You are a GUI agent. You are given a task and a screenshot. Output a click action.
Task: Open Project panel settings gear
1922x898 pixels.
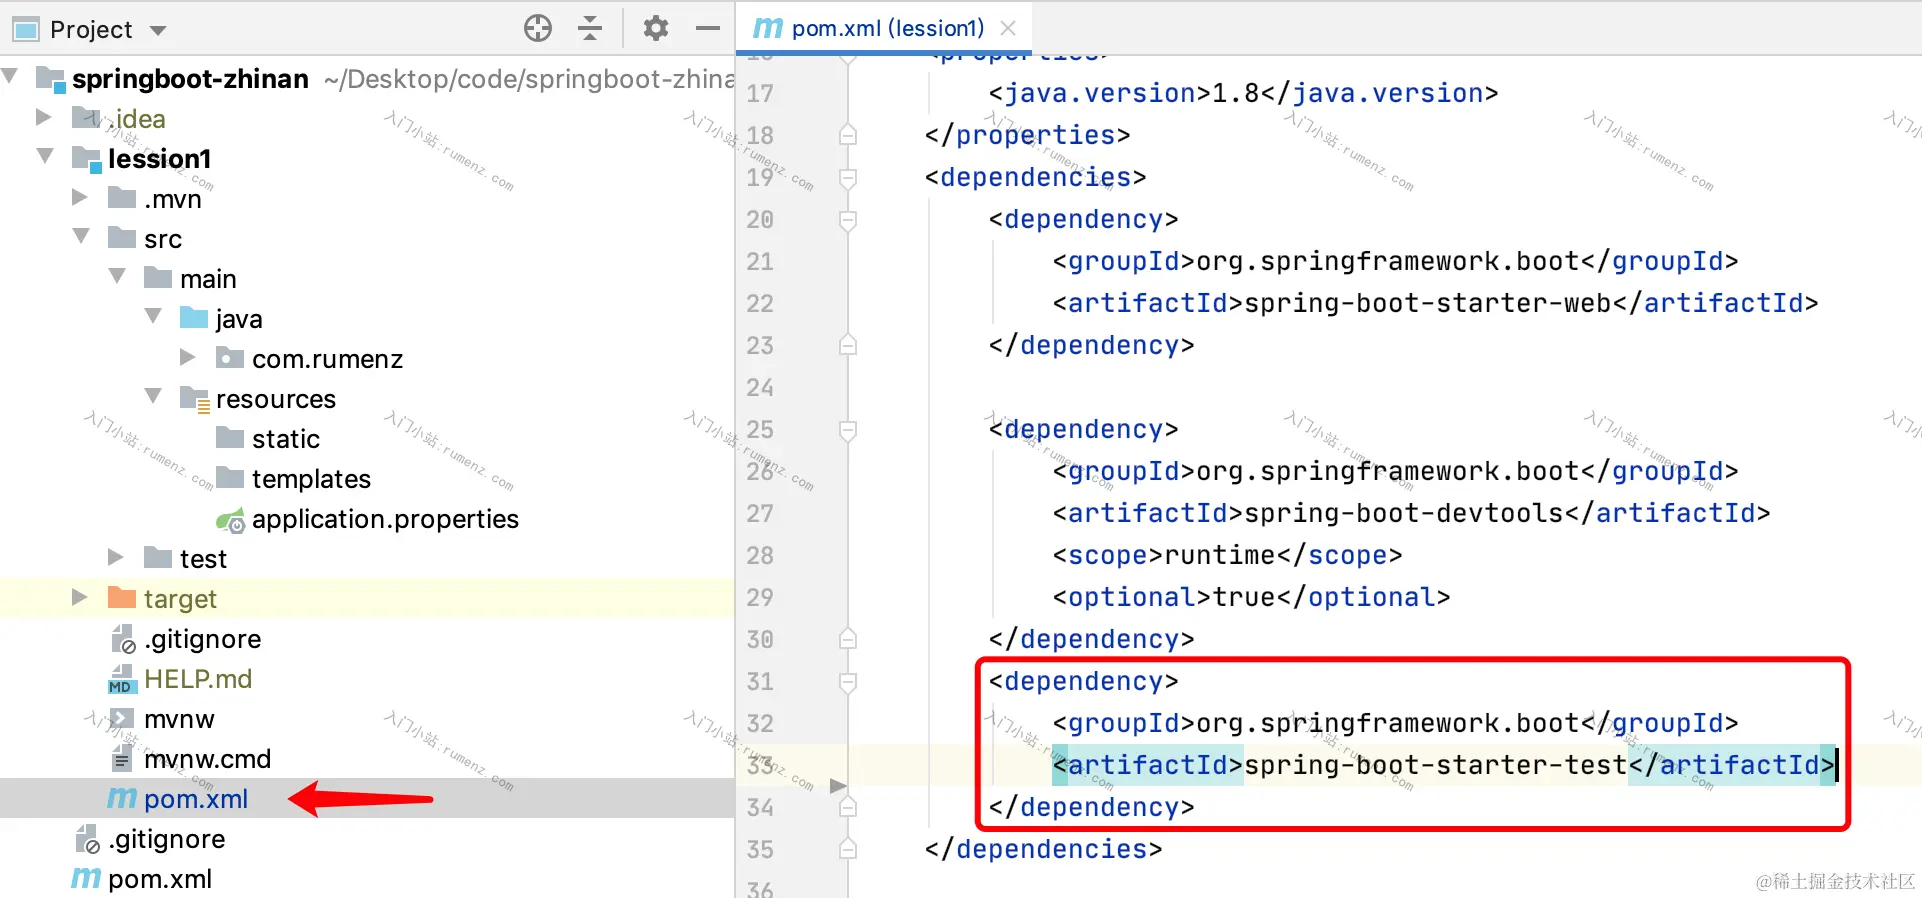tap(655, 28)
